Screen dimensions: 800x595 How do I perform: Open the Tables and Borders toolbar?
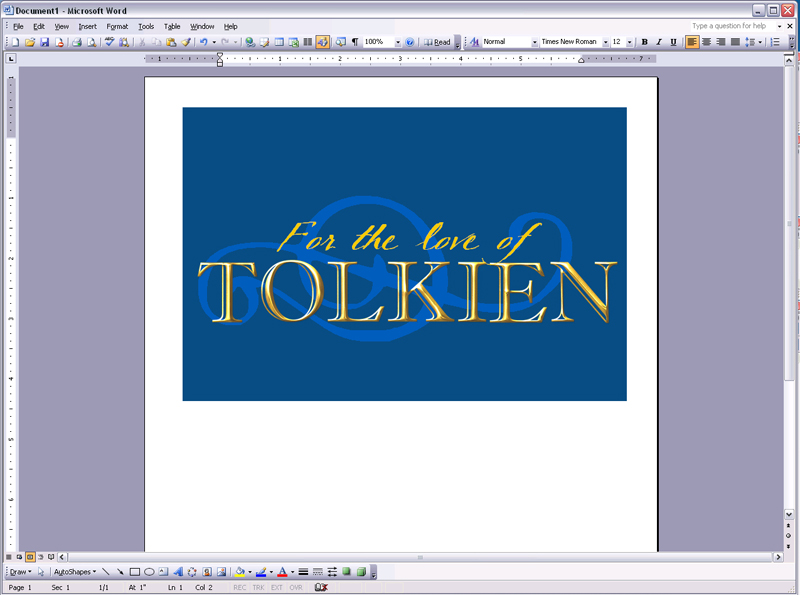tap(264, 42)
